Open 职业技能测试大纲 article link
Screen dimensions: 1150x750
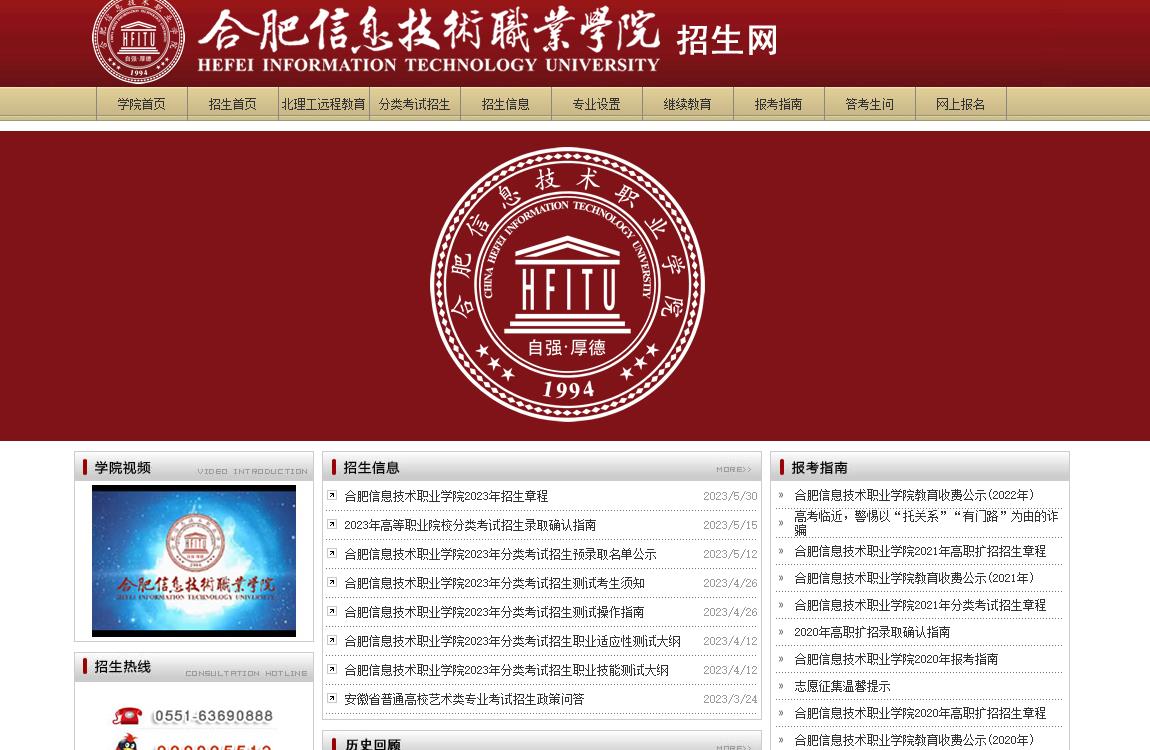(x=507, y=670)
